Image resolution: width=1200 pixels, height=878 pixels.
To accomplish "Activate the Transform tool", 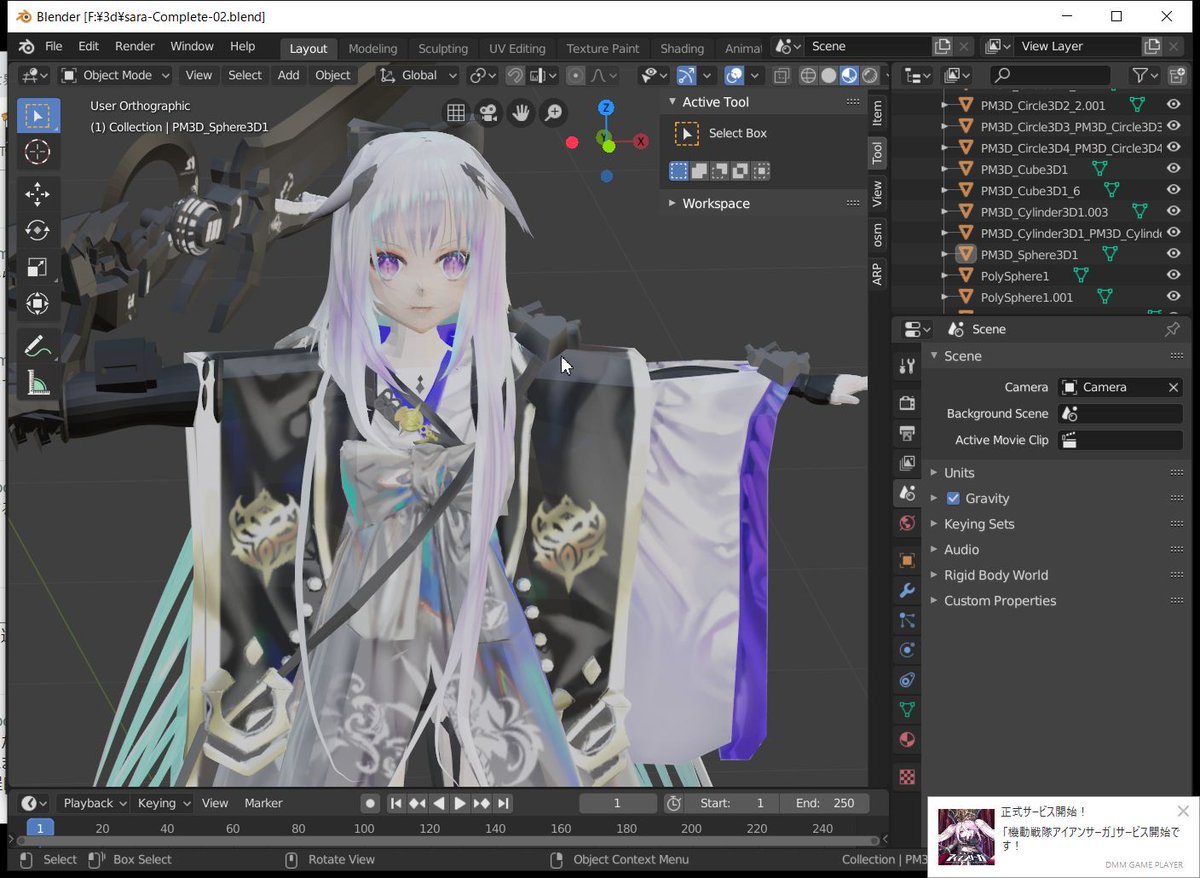I will tap(38, 303).
